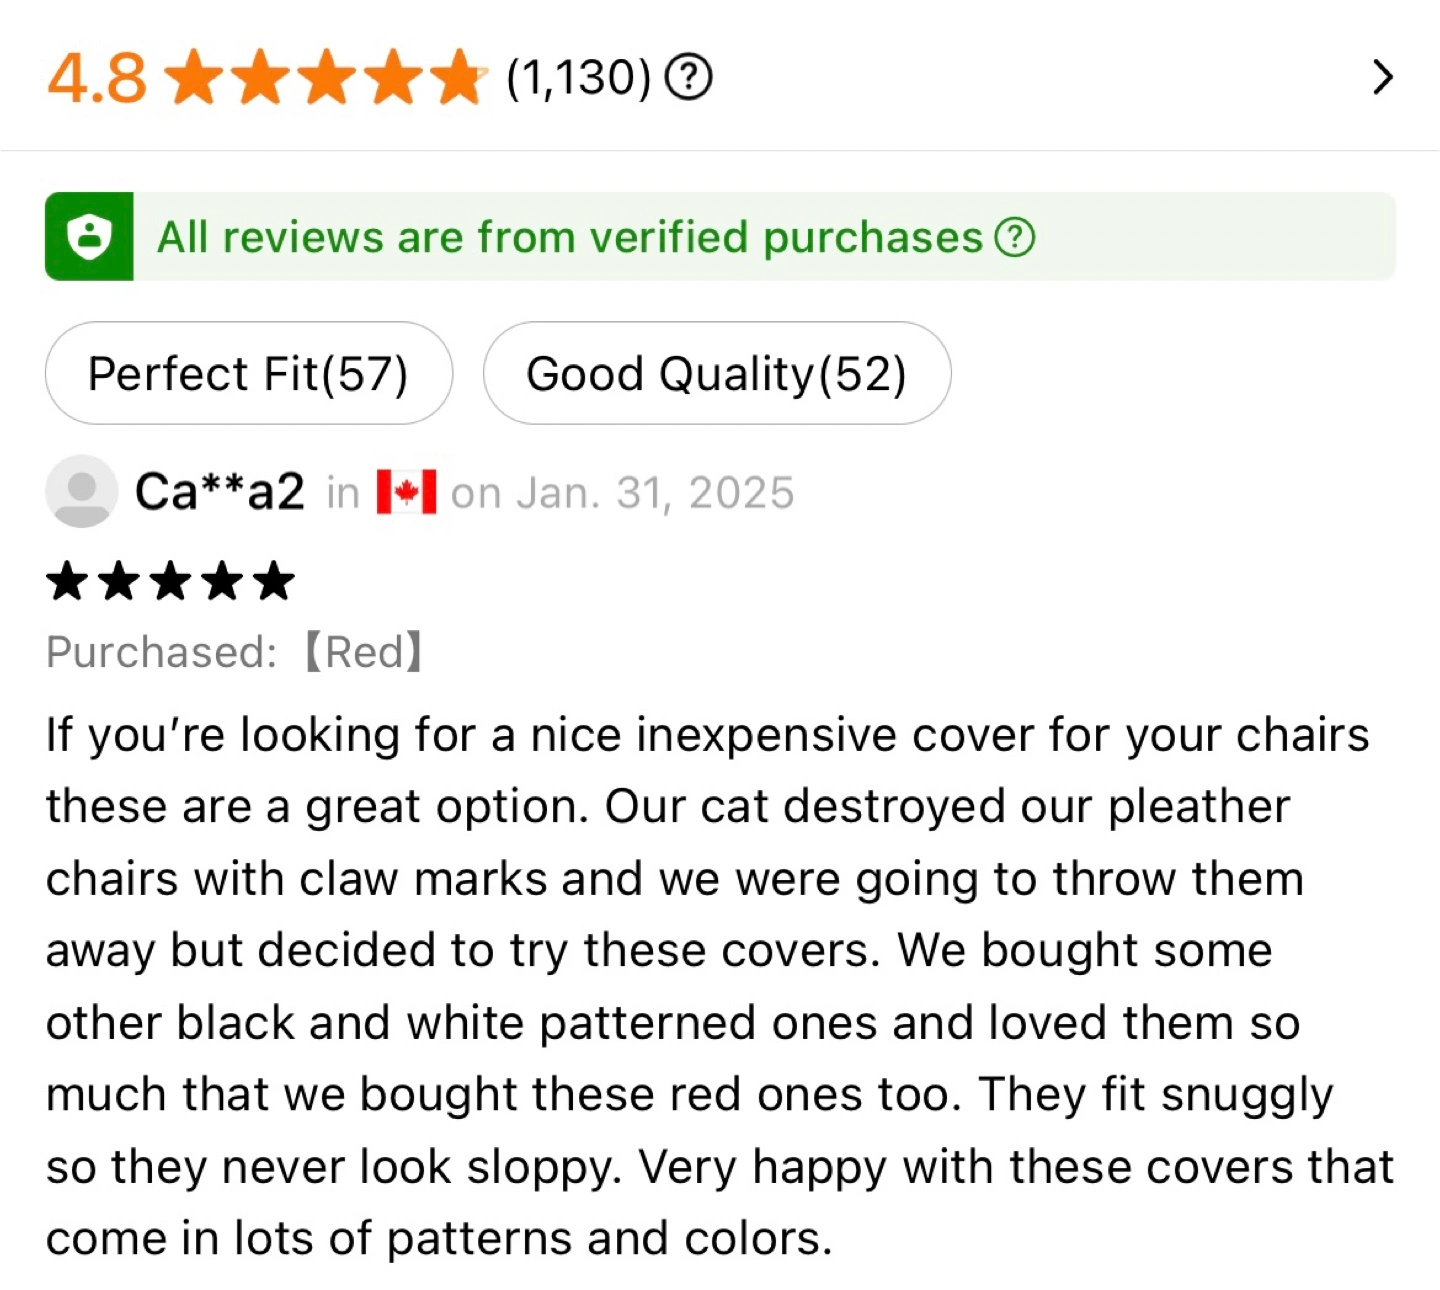
Task: Click the green verified shield icon
Action: pos(89,237)
